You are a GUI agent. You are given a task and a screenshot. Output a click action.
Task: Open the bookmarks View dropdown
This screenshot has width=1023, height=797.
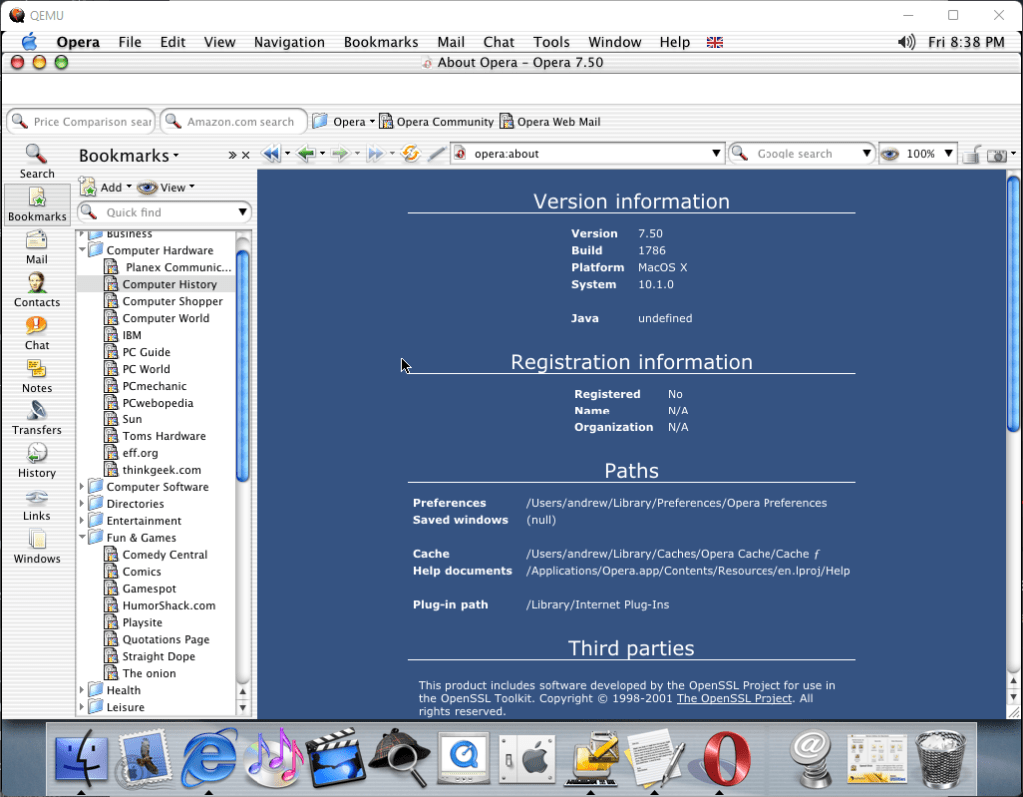166,187
